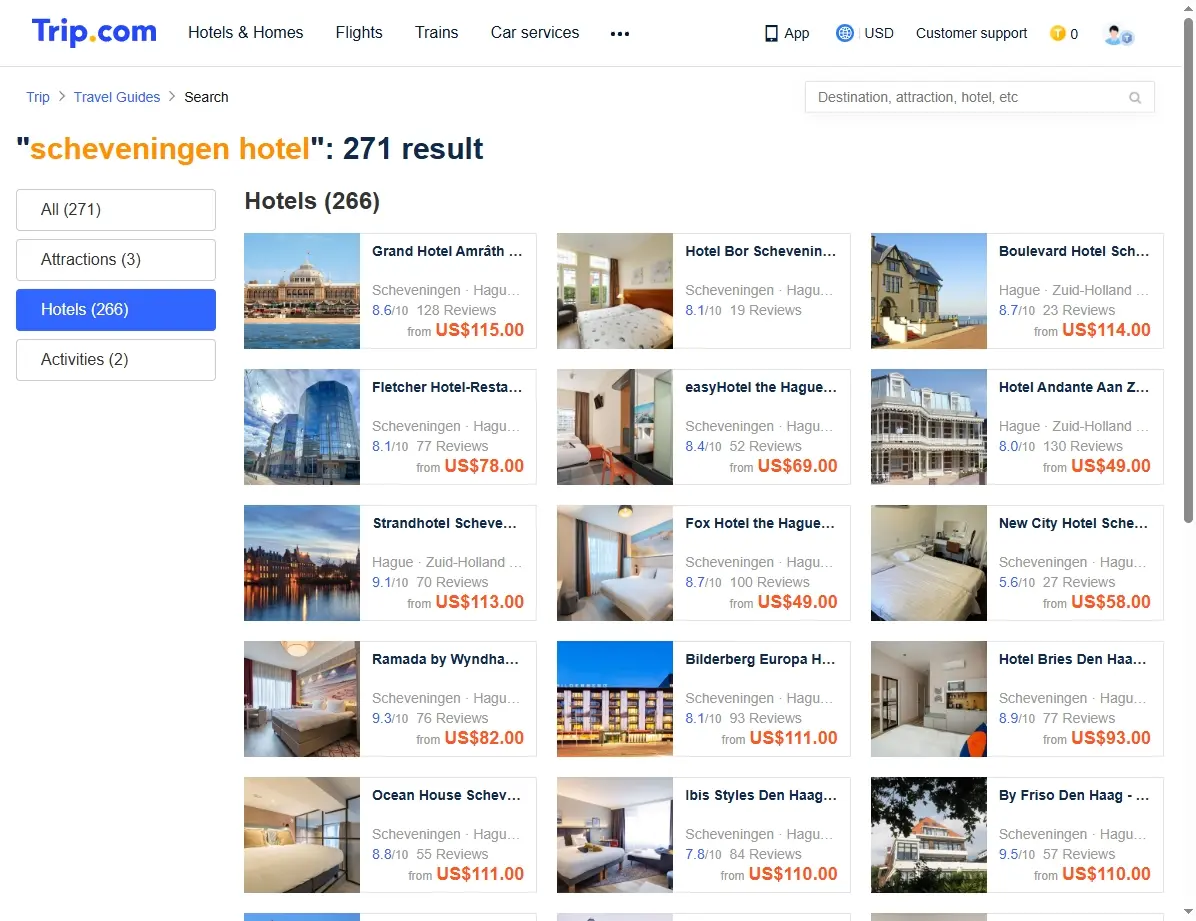Viewport: 1196px width, 921px height.
Task: Open Fletcher Hotel-Restaurant thumbnail
Action: (x=302, y=427)
